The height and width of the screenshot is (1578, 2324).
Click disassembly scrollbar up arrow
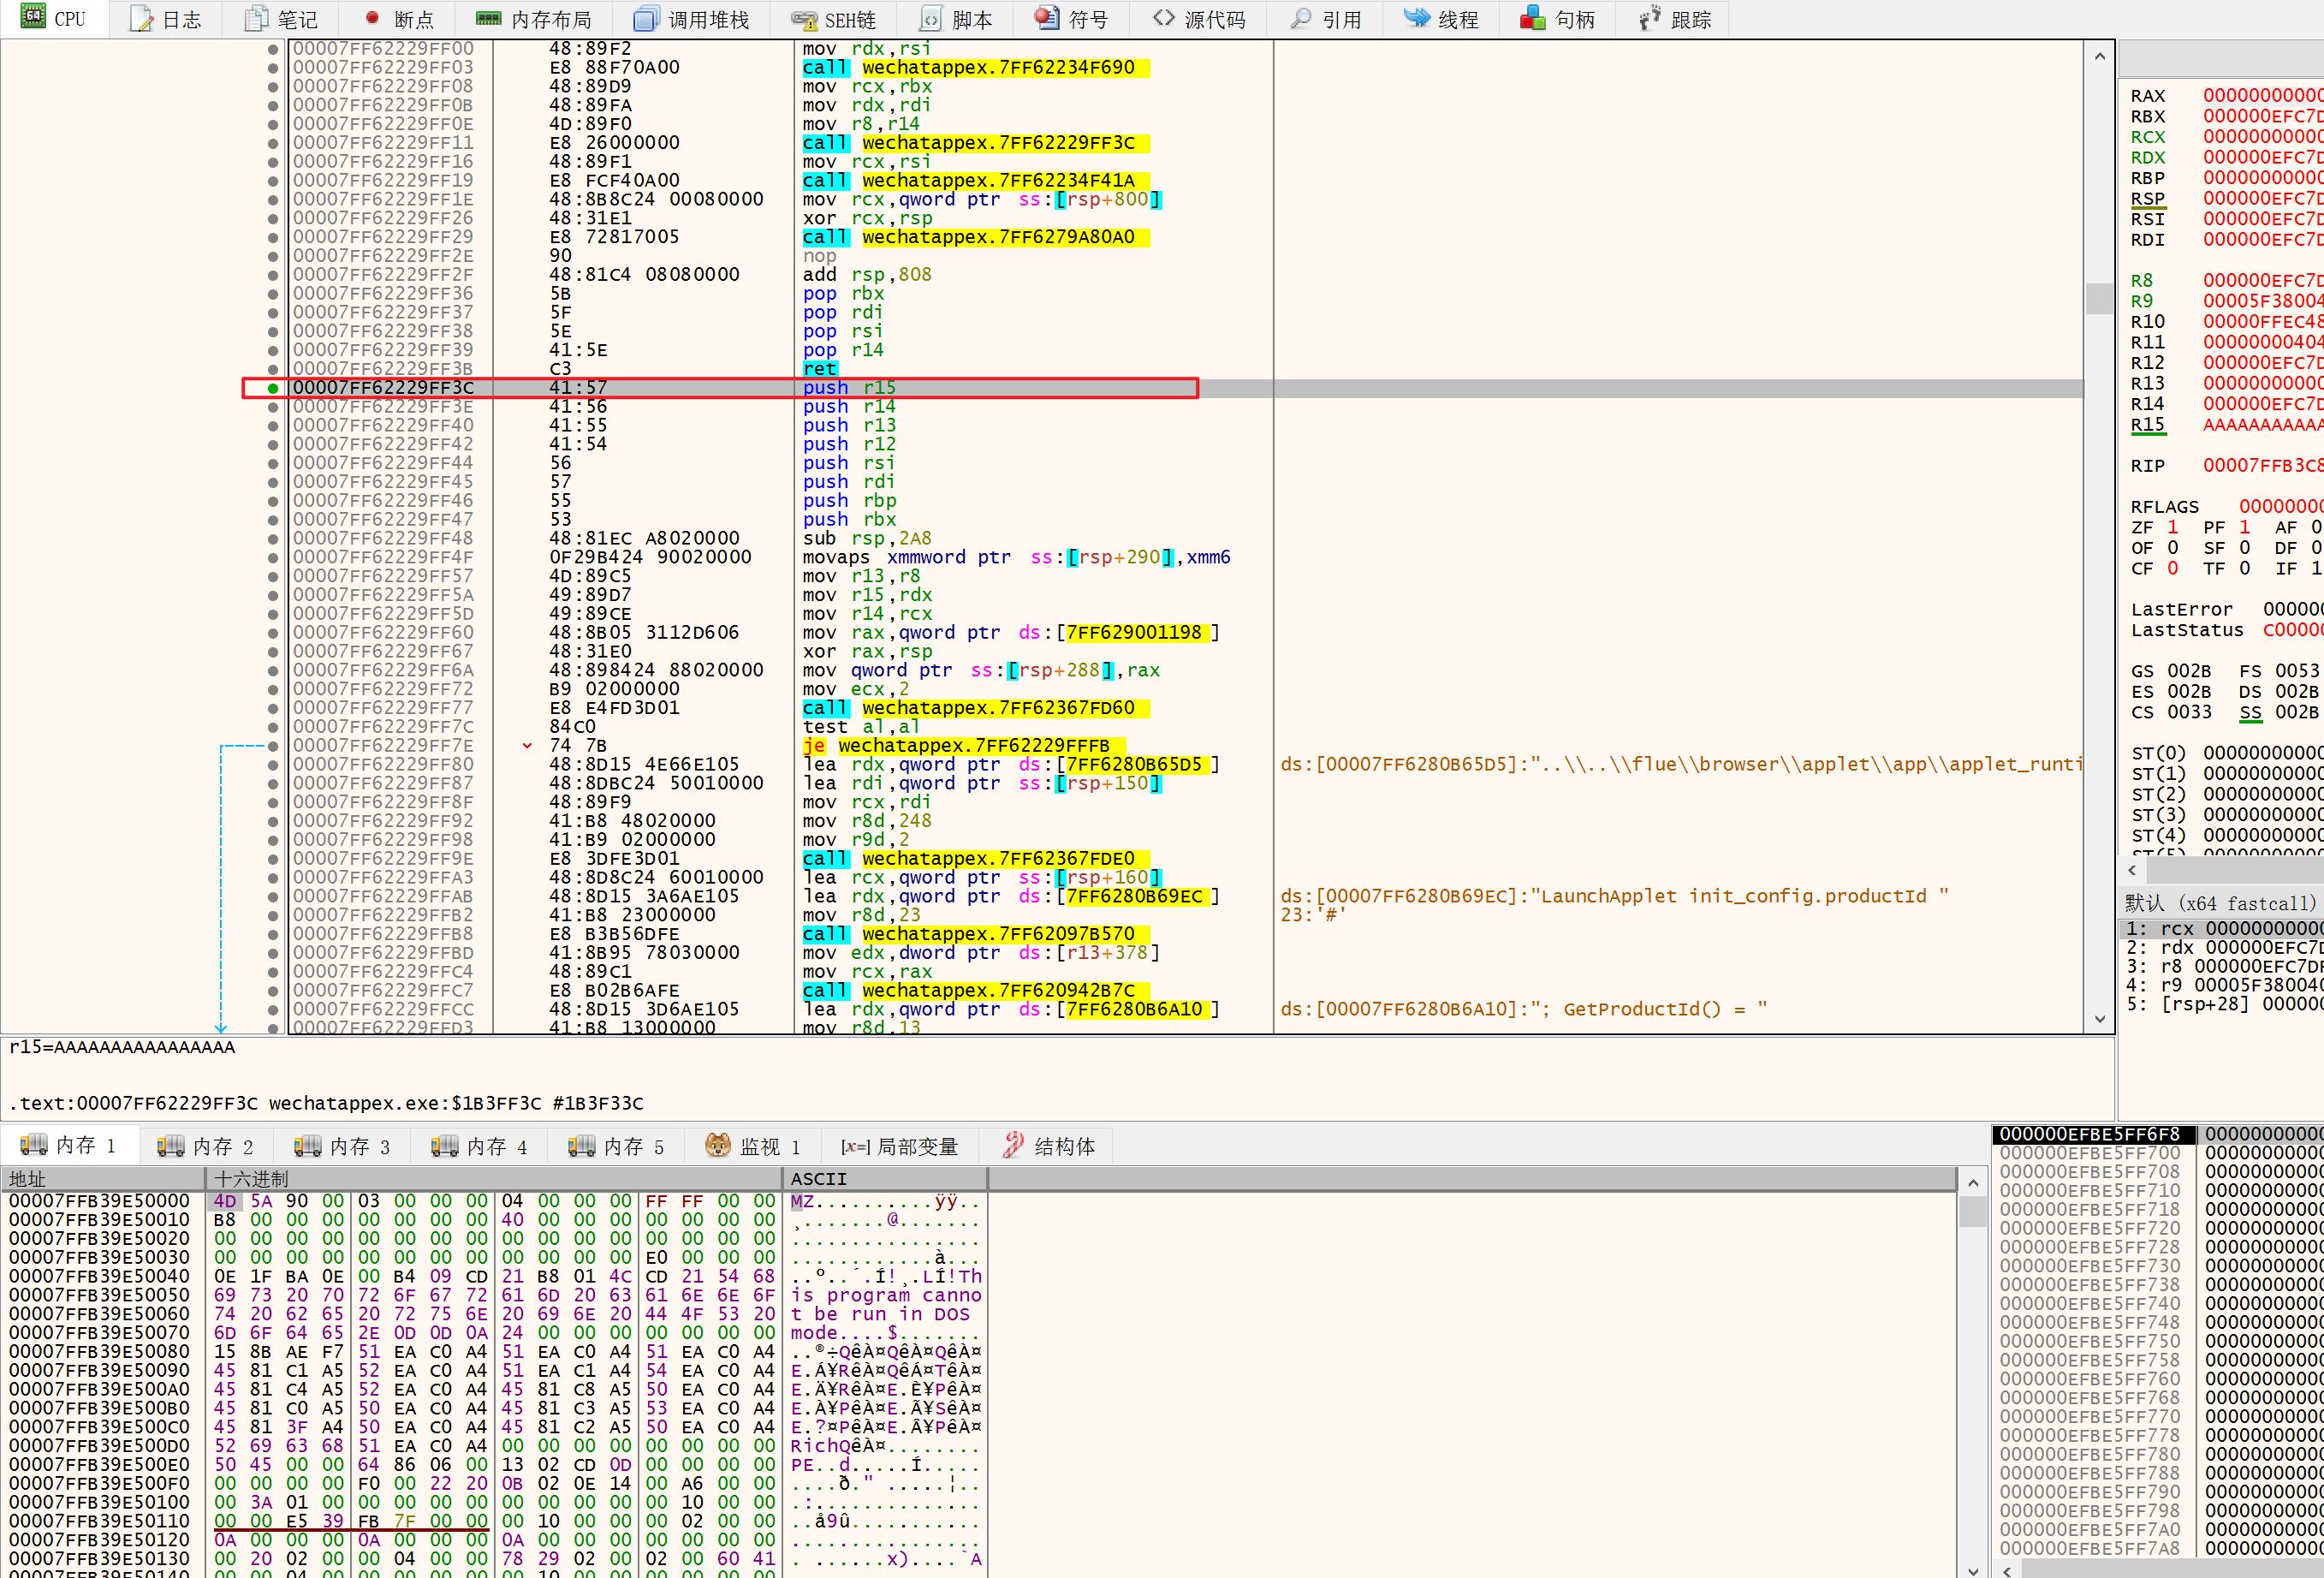click(2099, 57)
